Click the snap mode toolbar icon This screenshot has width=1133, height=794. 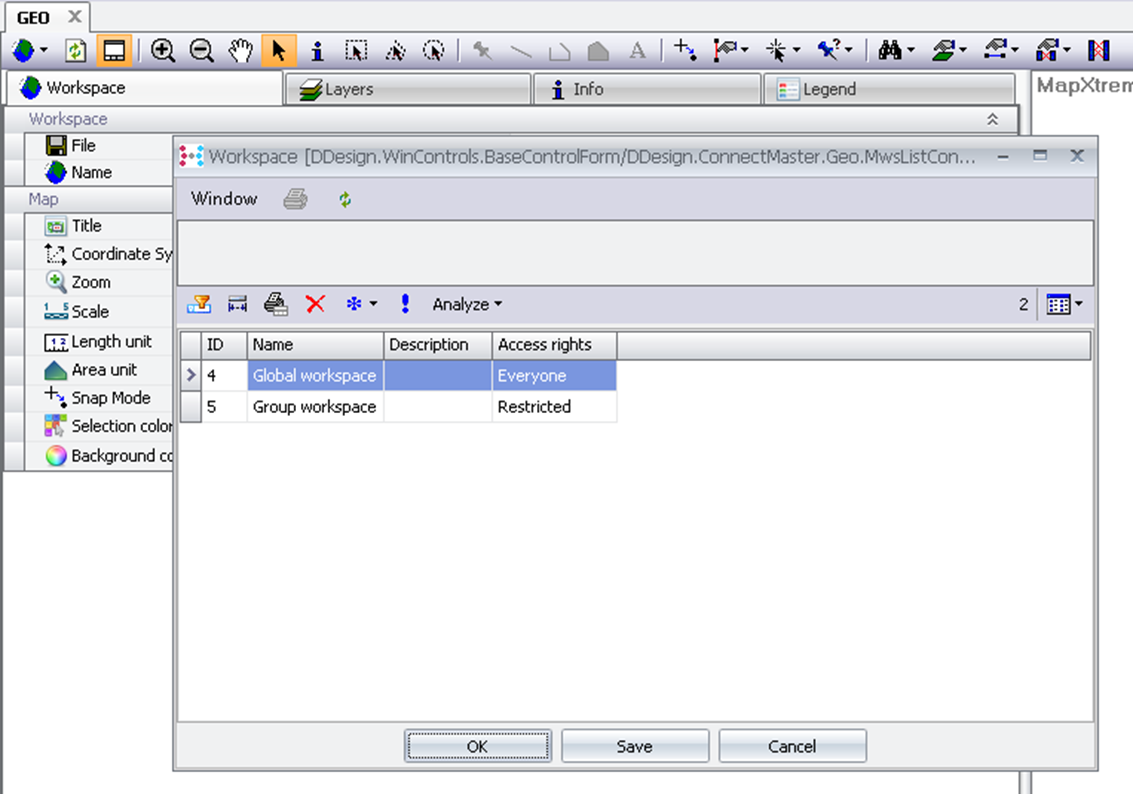685,50
